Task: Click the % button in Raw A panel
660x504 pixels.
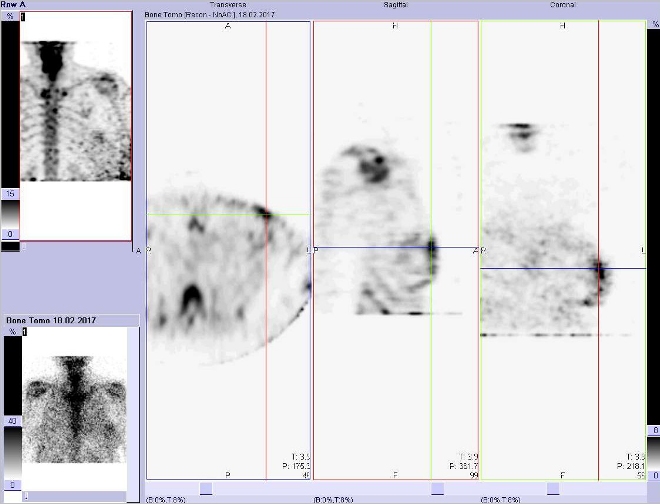Action: [10, 18]
